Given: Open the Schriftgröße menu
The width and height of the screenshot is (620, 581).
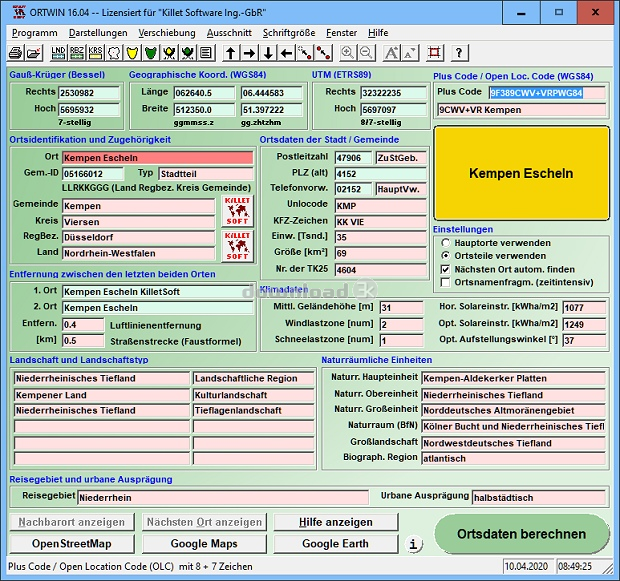Looking at the screenshot, I should pos(289,32).
